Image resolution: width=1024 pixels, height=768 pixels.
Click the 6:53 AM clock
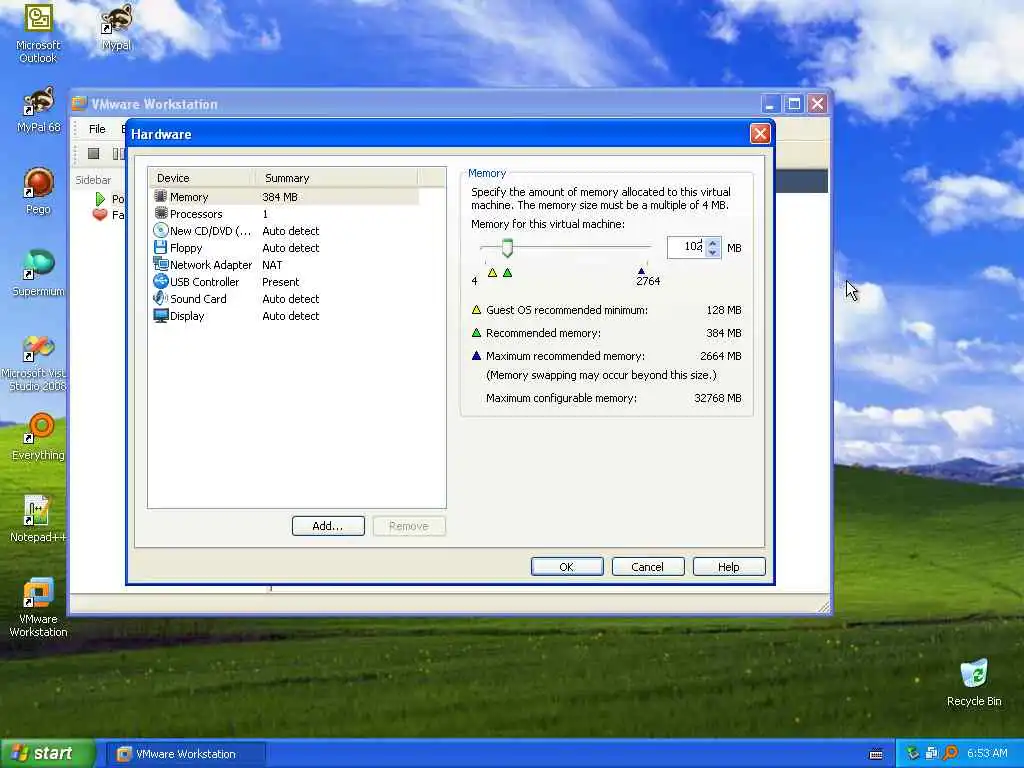[x=987, y=753]
